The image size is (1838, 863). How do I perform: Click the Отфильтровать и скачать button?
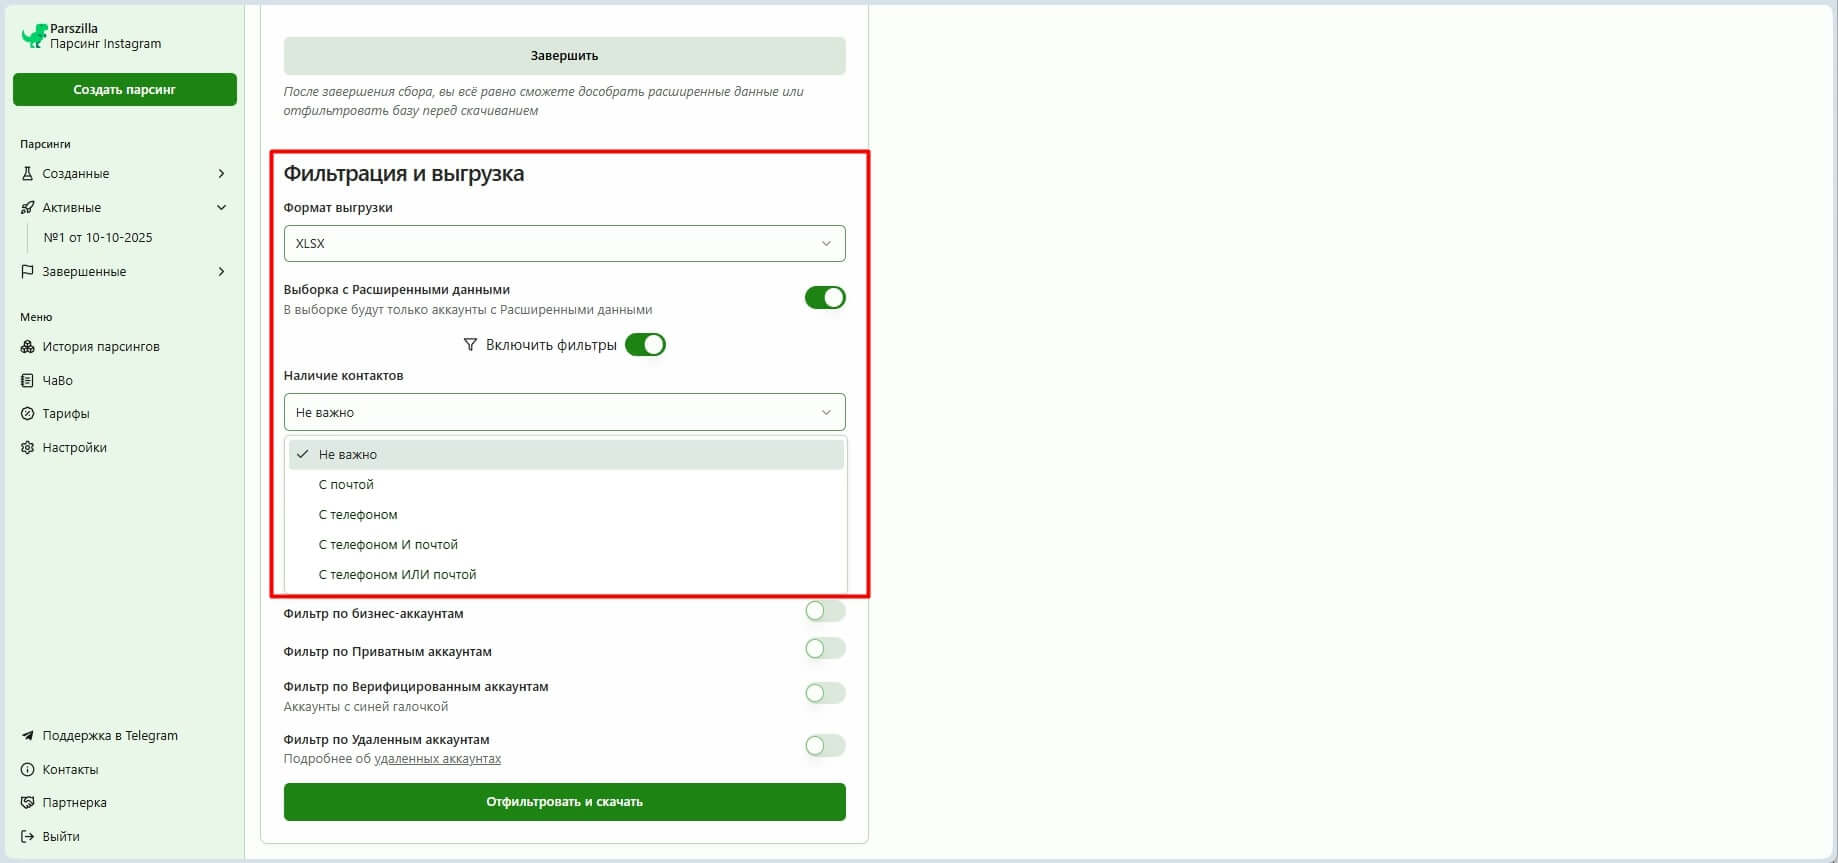[x=564, y=802]
